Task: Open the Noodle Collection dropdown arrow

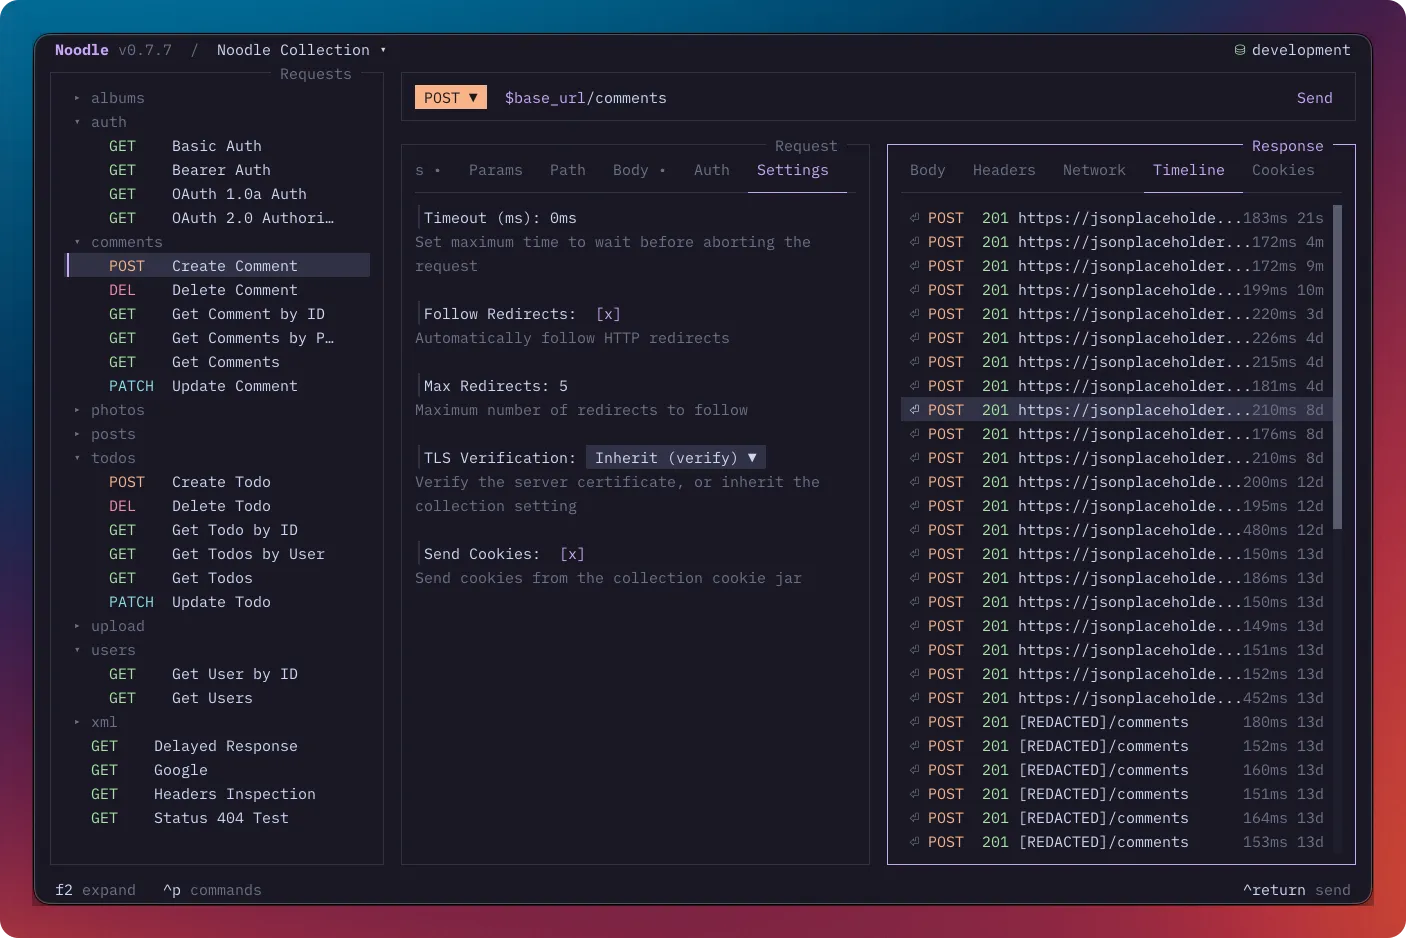Action: [x=383, y=50]
